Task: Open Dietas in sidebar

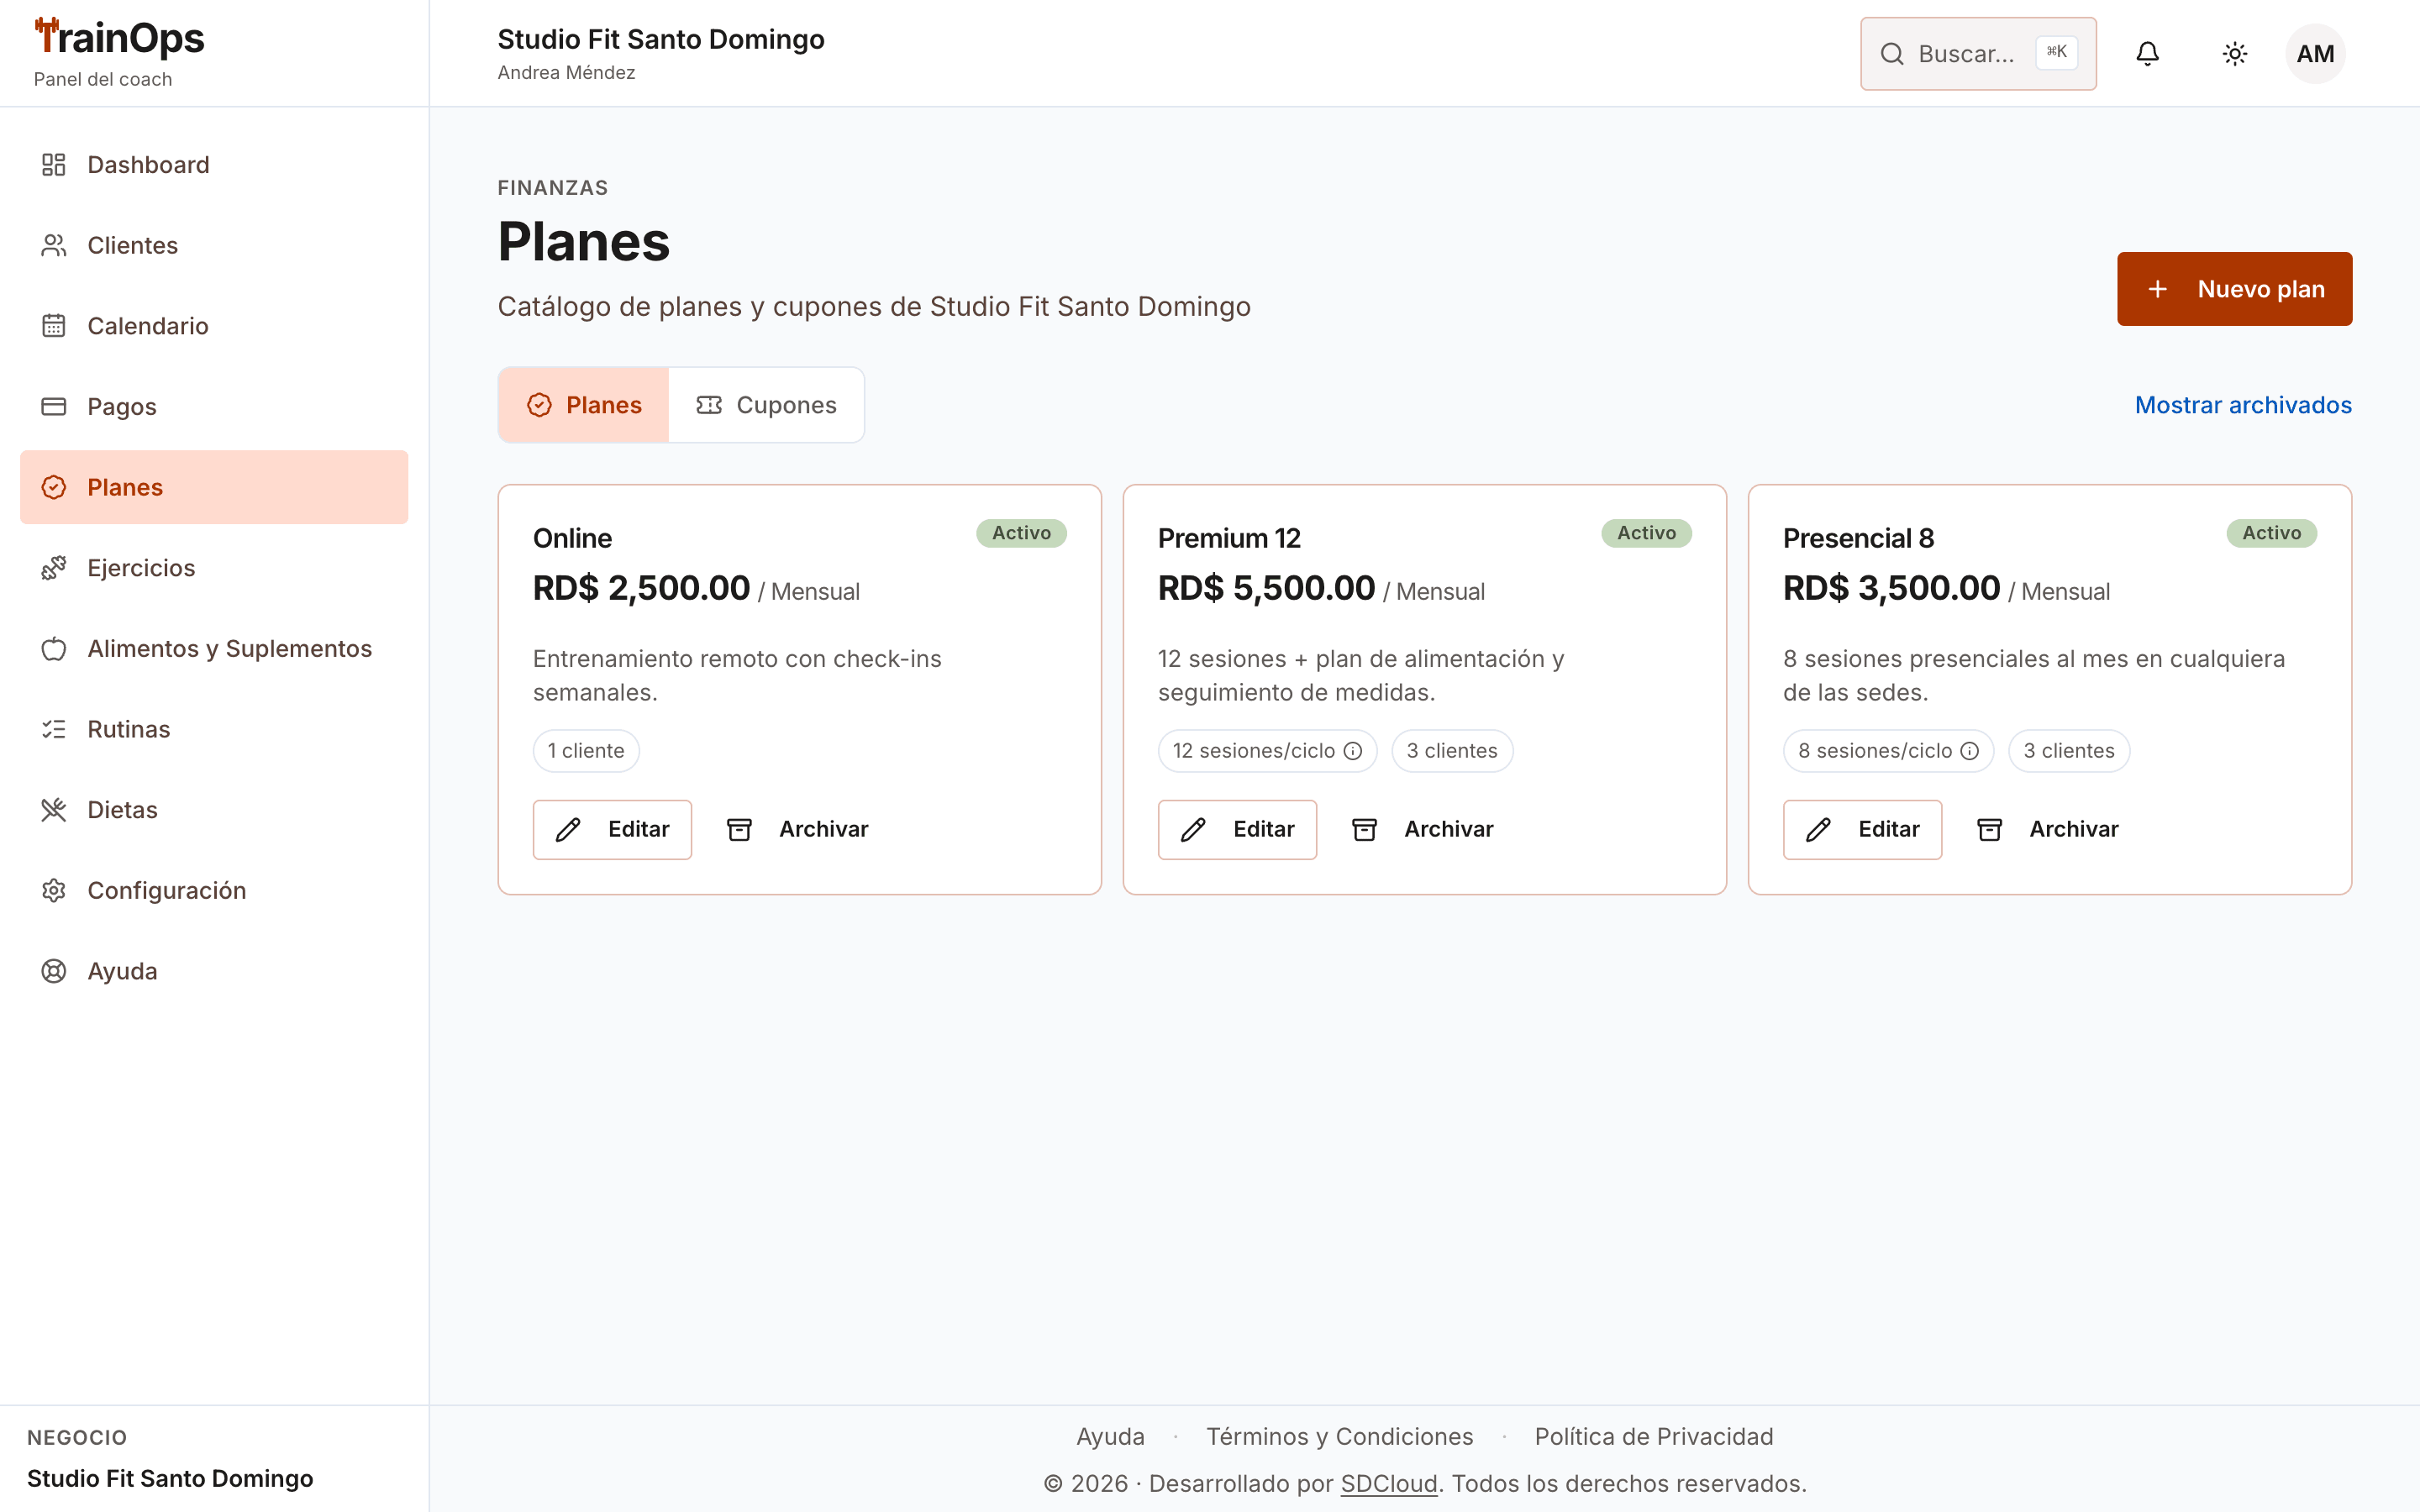Action: coord(214,810)
